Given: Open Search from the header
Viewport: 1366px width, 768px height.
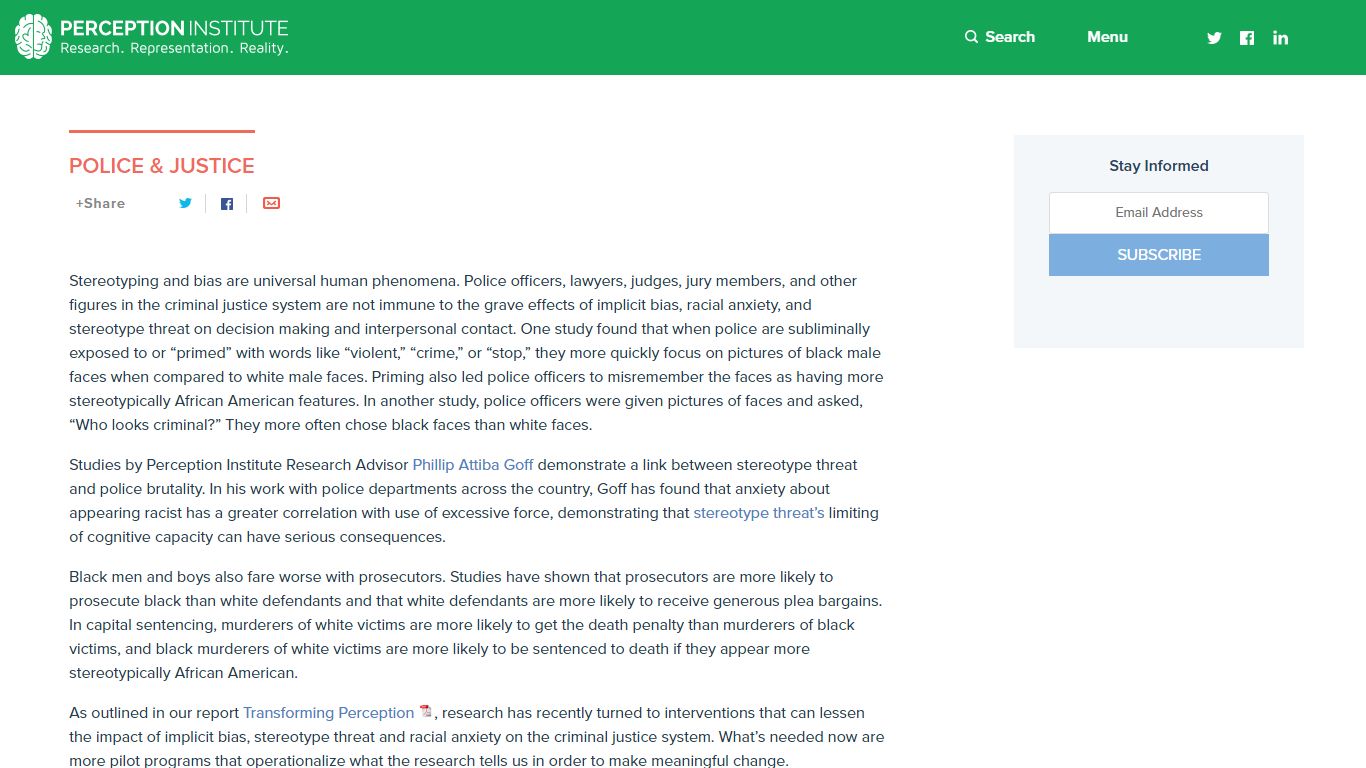Looking at the screenshot, I should (1000, 37).
